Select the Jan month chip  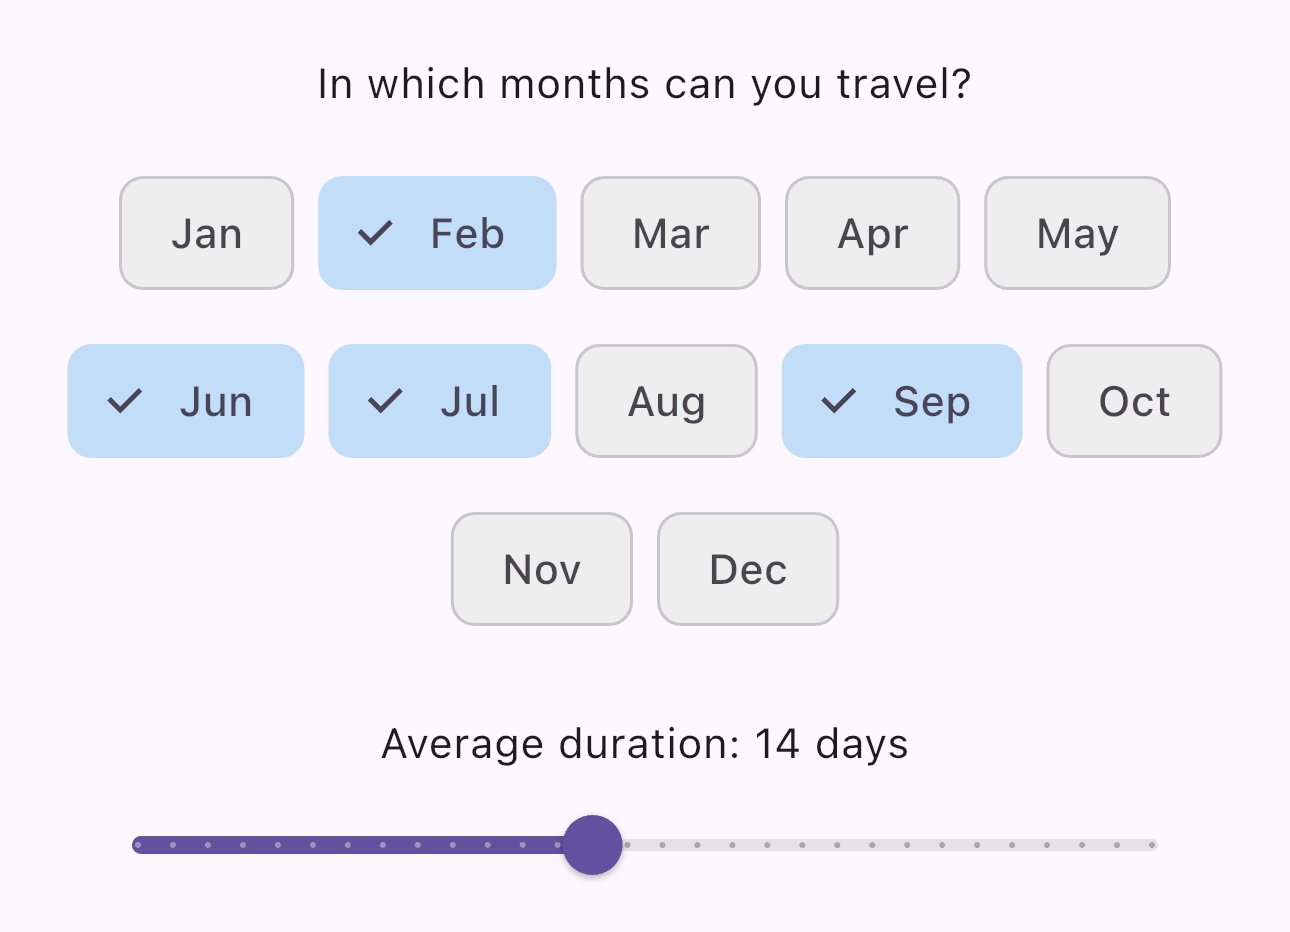click(206, 233)
